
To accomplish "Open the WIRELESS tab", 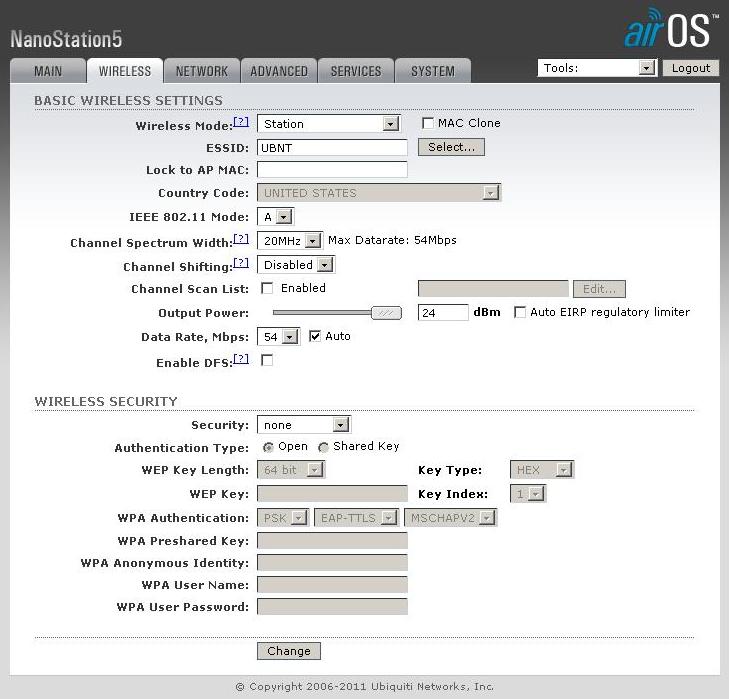I will click(125, 71).
